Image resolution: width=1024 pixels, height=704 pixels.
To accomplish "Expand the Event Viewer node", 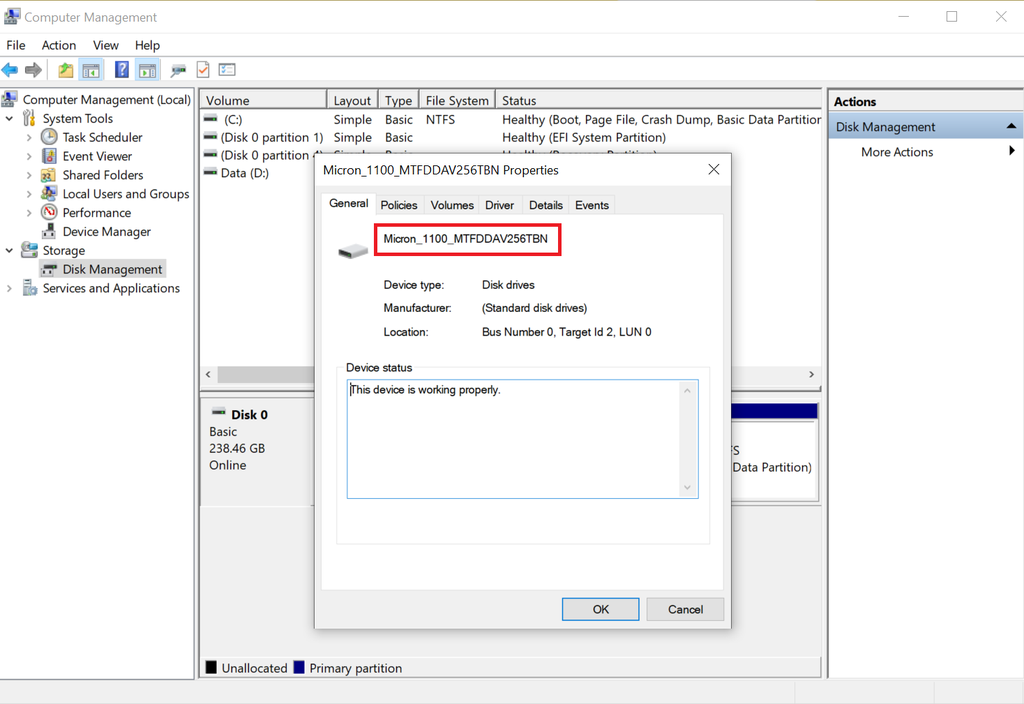I will tap(29, 157).
